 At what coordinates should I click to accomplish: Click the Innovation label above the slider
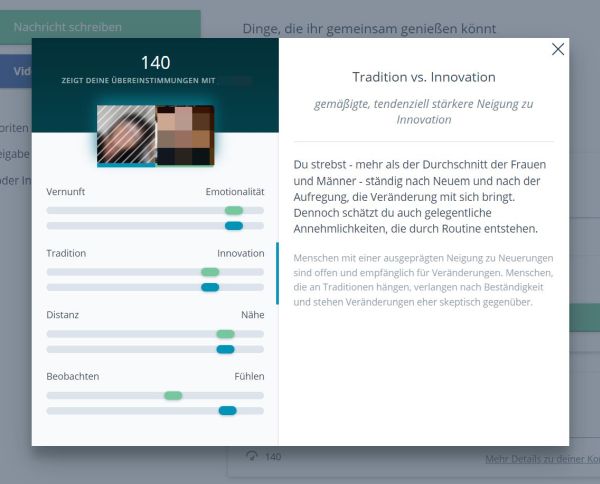241,253
